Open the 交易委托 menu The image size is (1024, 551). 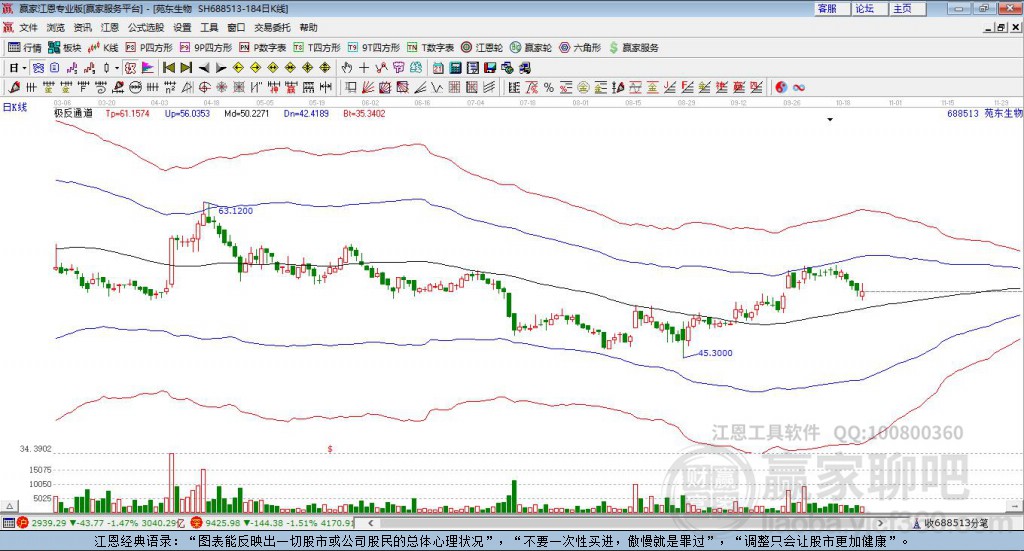(272, 27)
